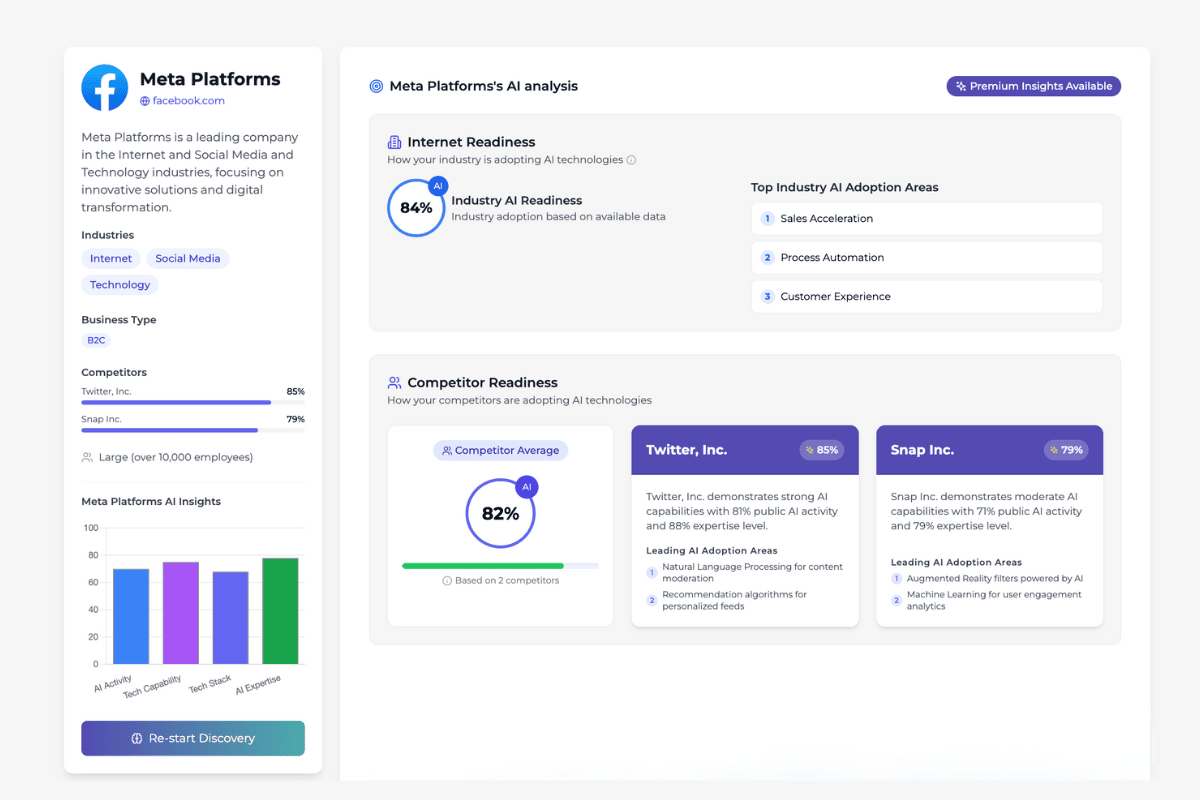The image size is (1200, 800).
Task: Select the Internet industry tag
Action: (x=111, y=258)
